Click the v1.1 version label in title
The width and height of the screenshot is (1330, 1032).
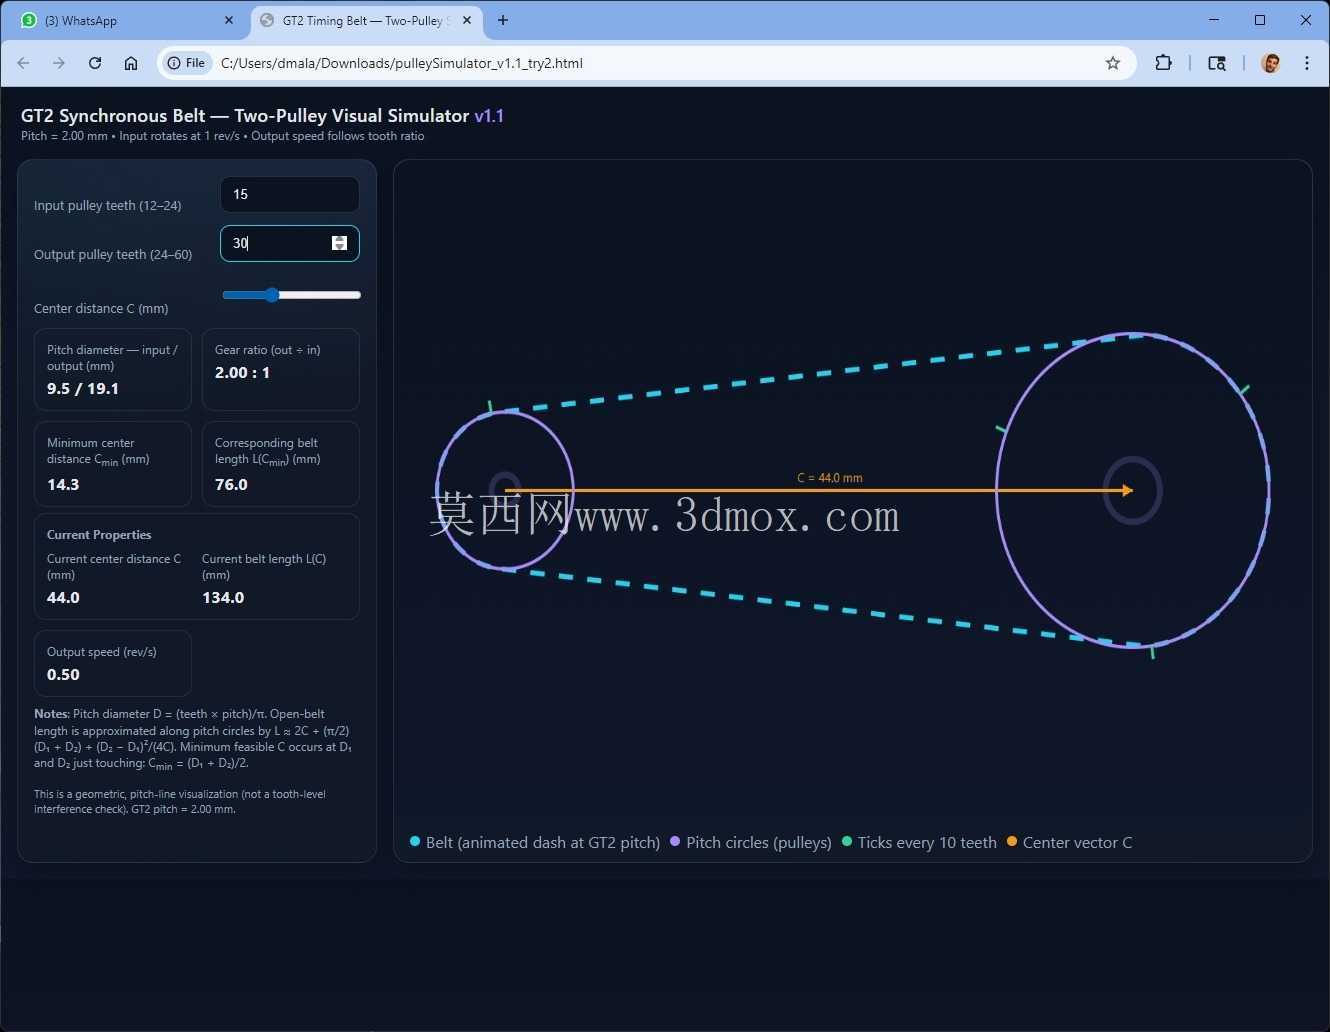tap(489, 116)
